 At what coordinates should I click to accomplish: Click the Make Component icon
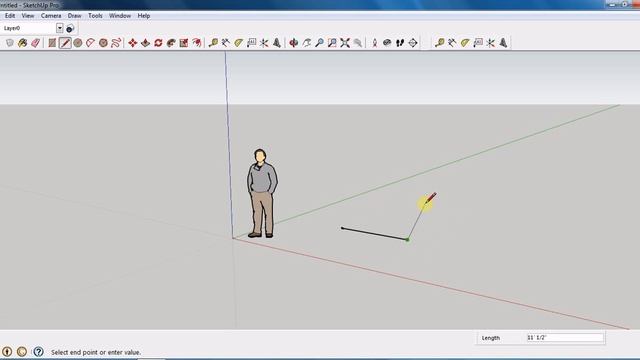pyautogui.click(x=10, y=42)
